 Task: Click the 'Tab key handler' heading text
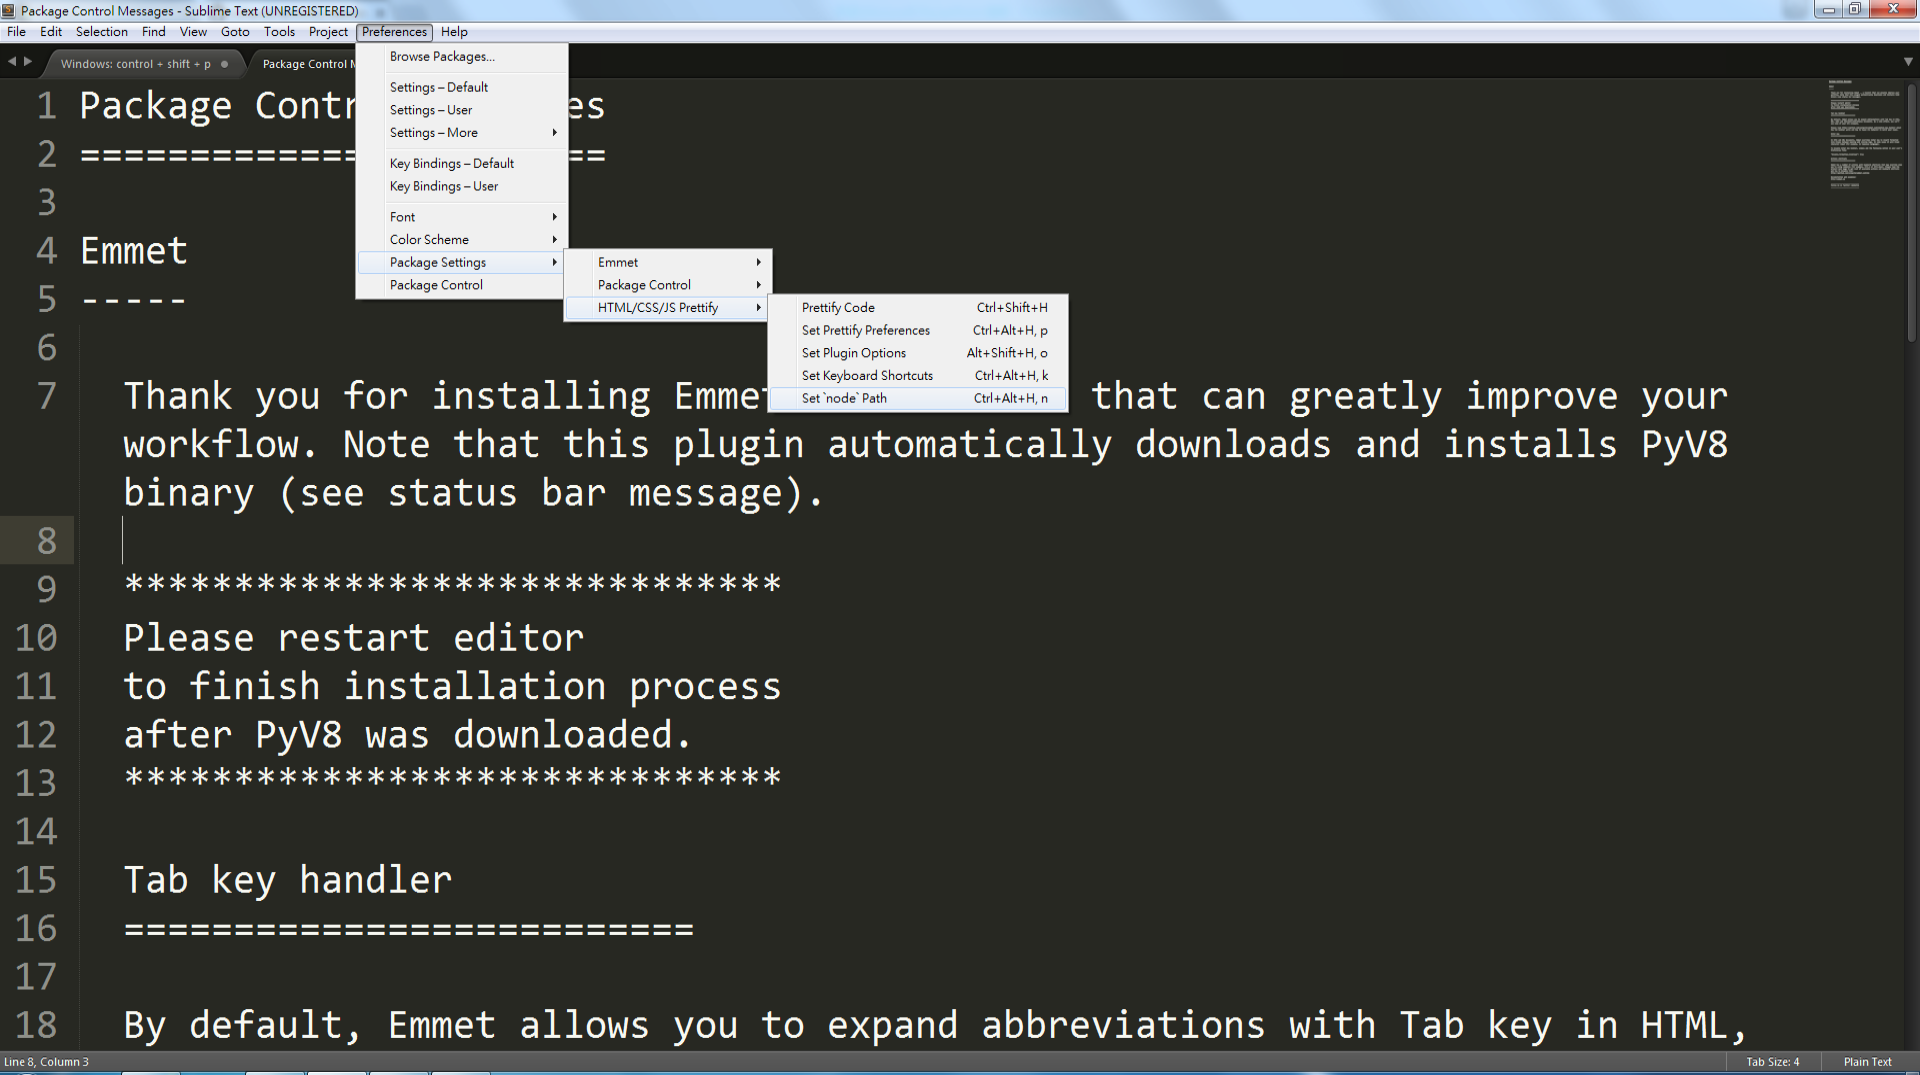[x=288, y=880]
